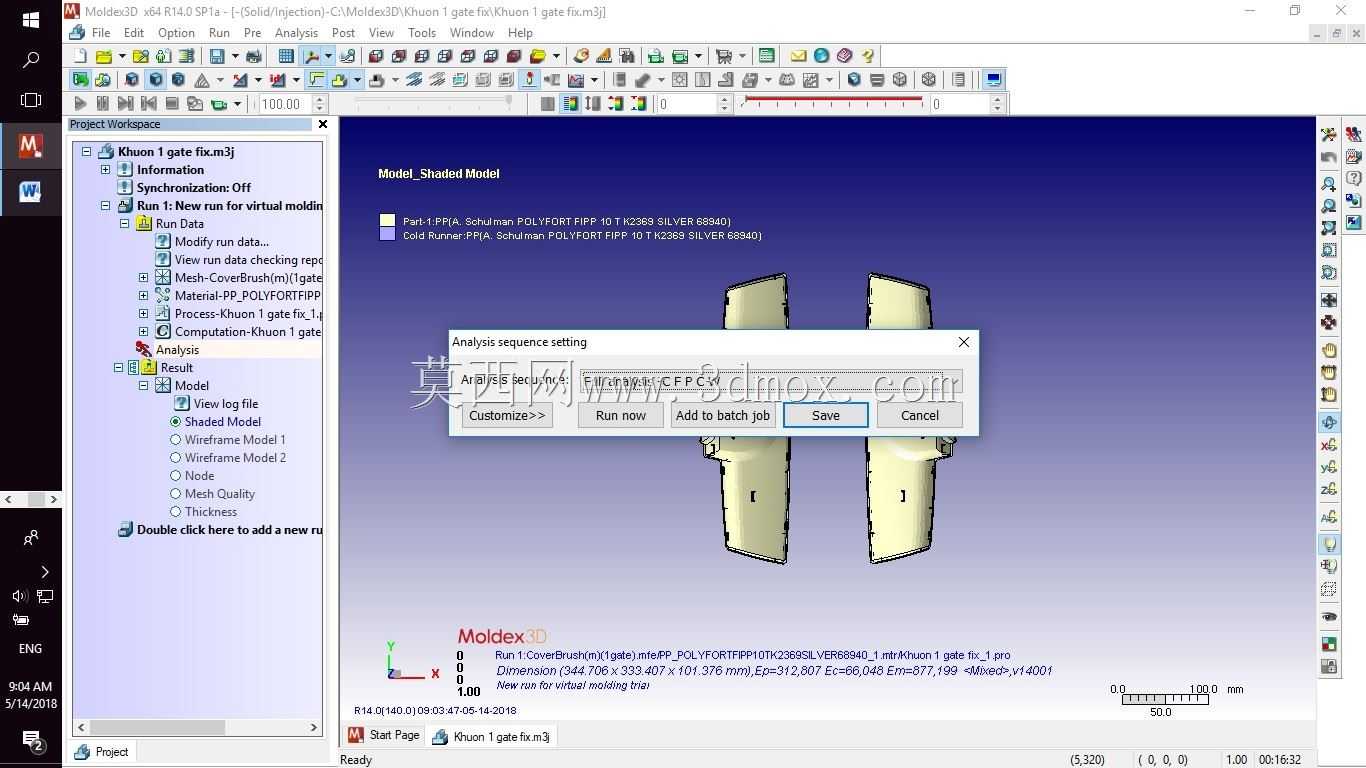
Task: Collapse the Result tree node
Action: [118, 368]
